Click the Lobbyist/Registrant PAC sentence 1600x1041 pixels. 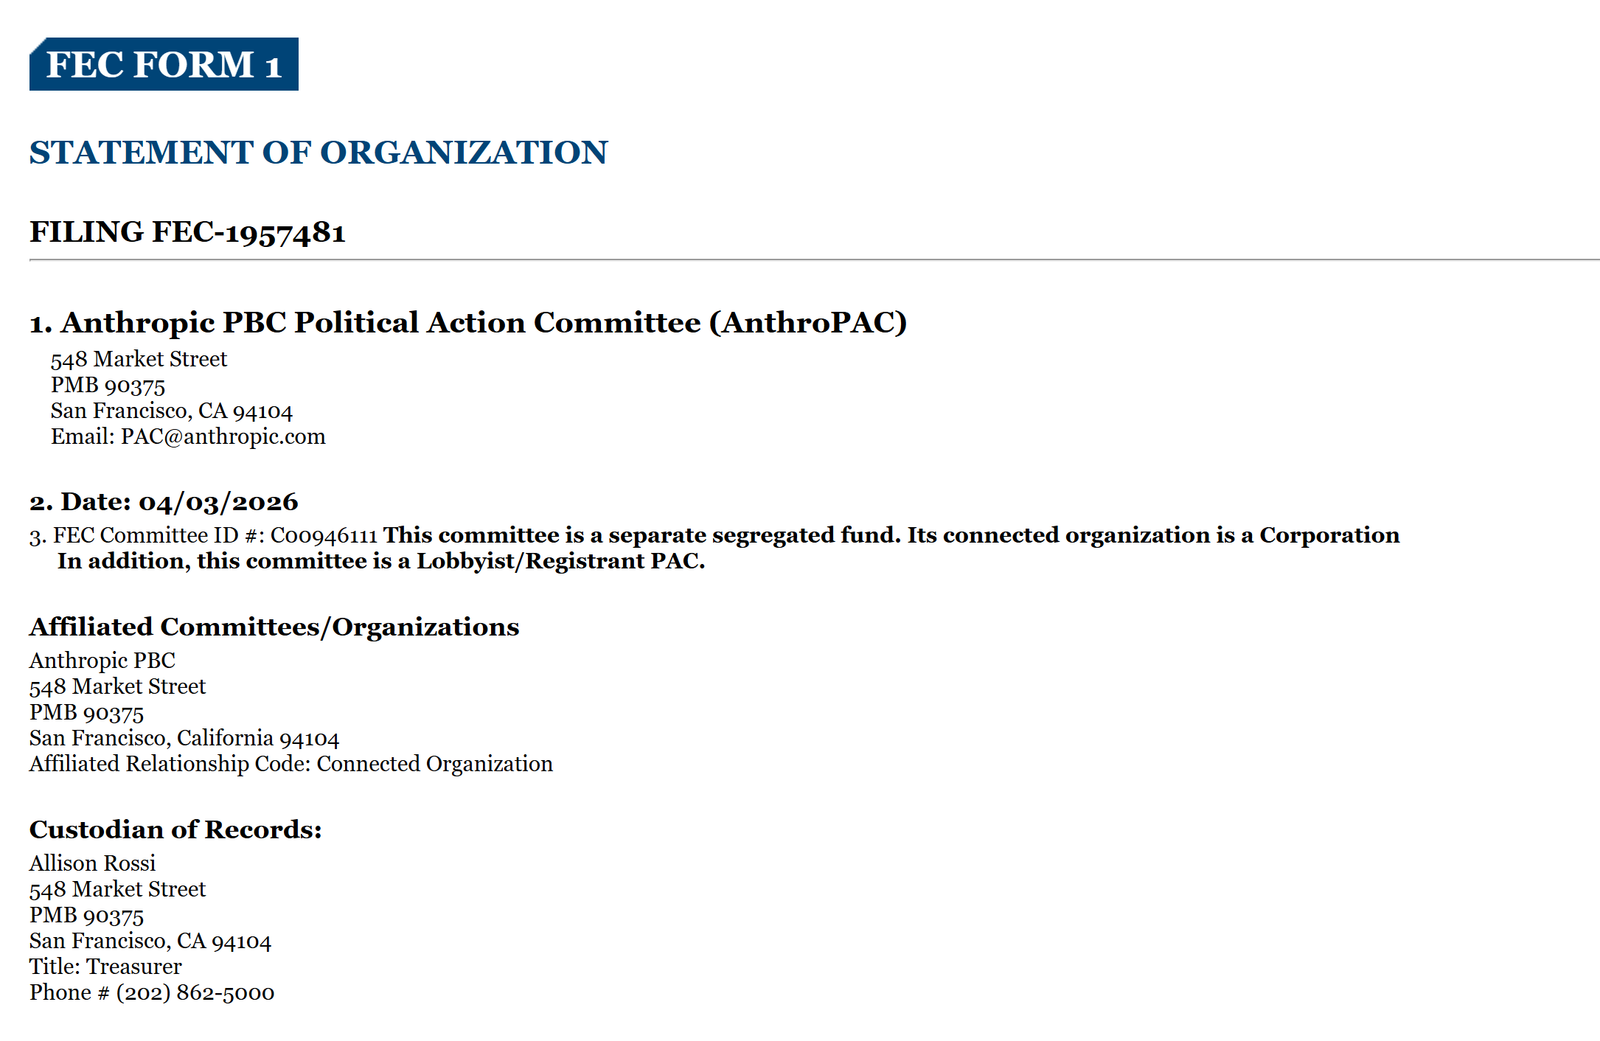[381, 561]
